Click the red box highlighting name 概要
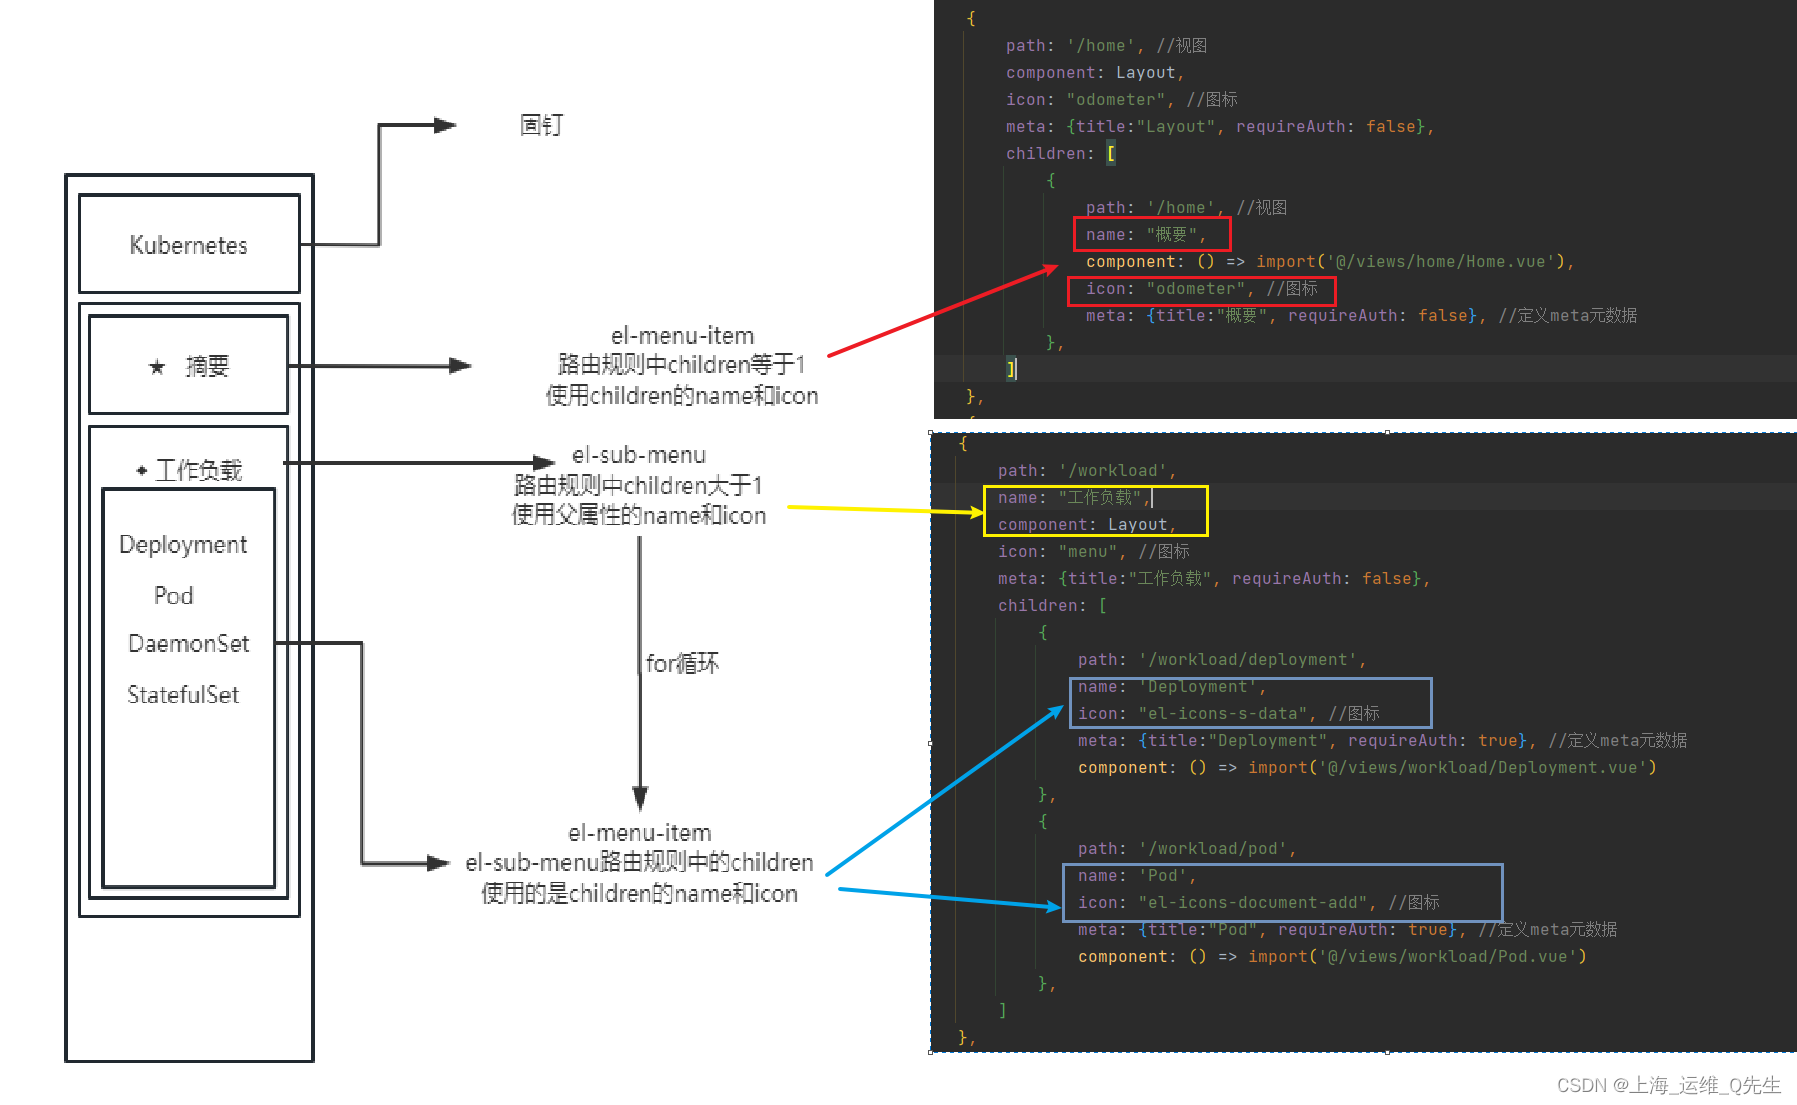 [1150, 233]
